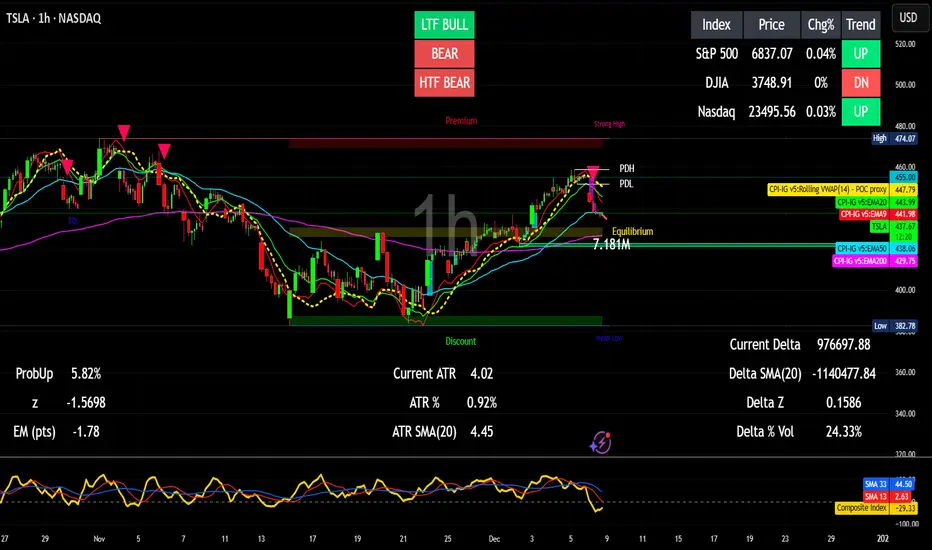Click the Dec date on the time axis
This screenshot has height=550, width=932.
pyautogui.click(x=494, y=539)
